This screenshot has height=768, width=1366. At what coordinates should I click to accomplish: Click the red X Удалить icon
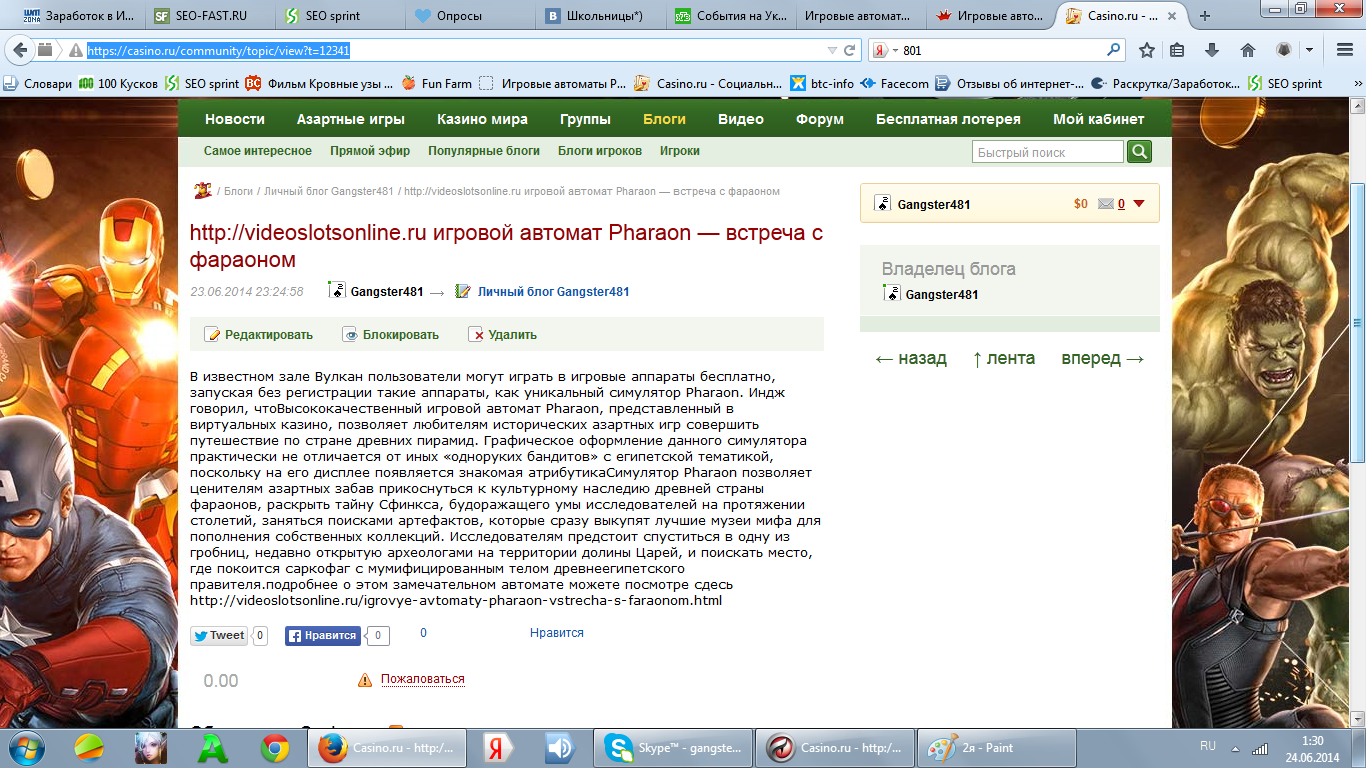(x=476, y=334)
